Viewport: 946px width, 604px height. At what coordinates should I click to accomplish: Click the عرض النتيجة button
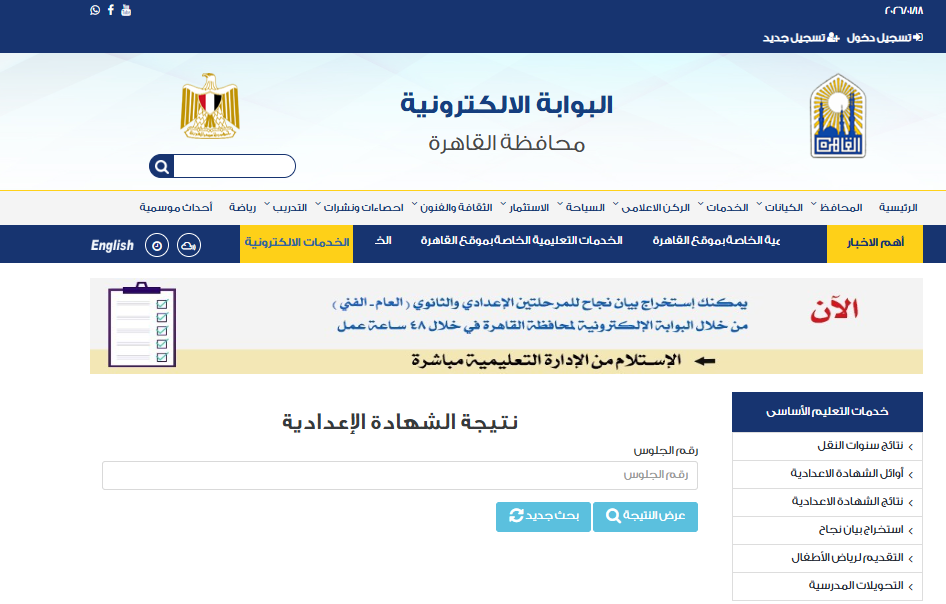(x=645, y=516)
